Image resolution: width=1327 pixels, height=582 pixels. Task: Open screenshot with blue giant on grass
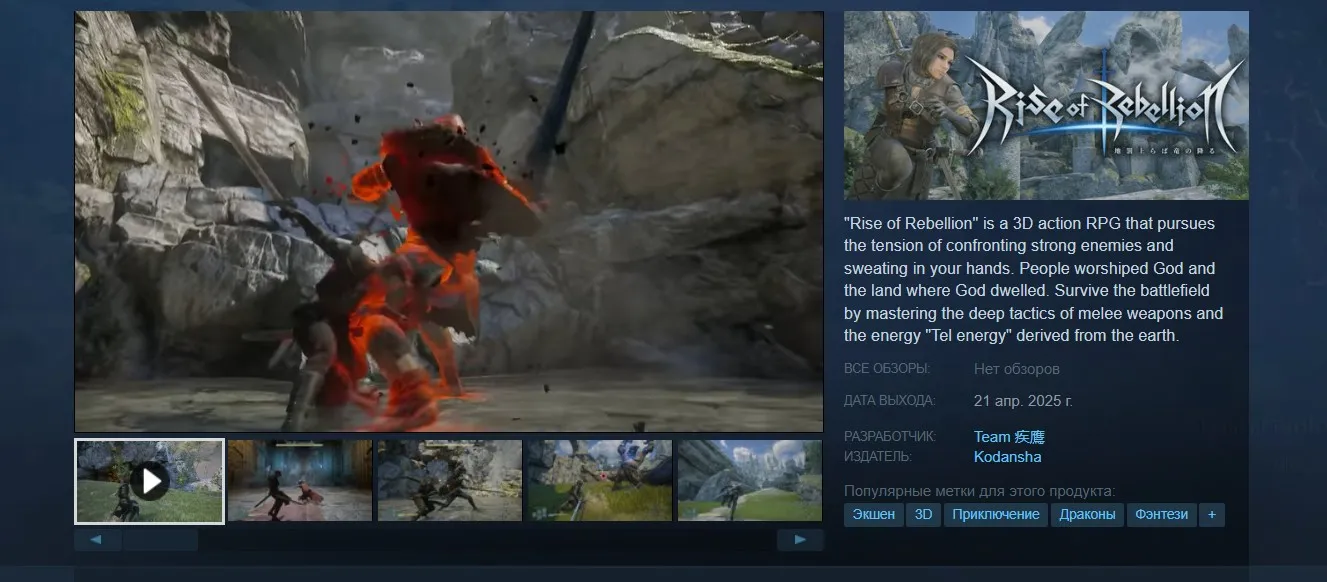(x=600, y=481)
